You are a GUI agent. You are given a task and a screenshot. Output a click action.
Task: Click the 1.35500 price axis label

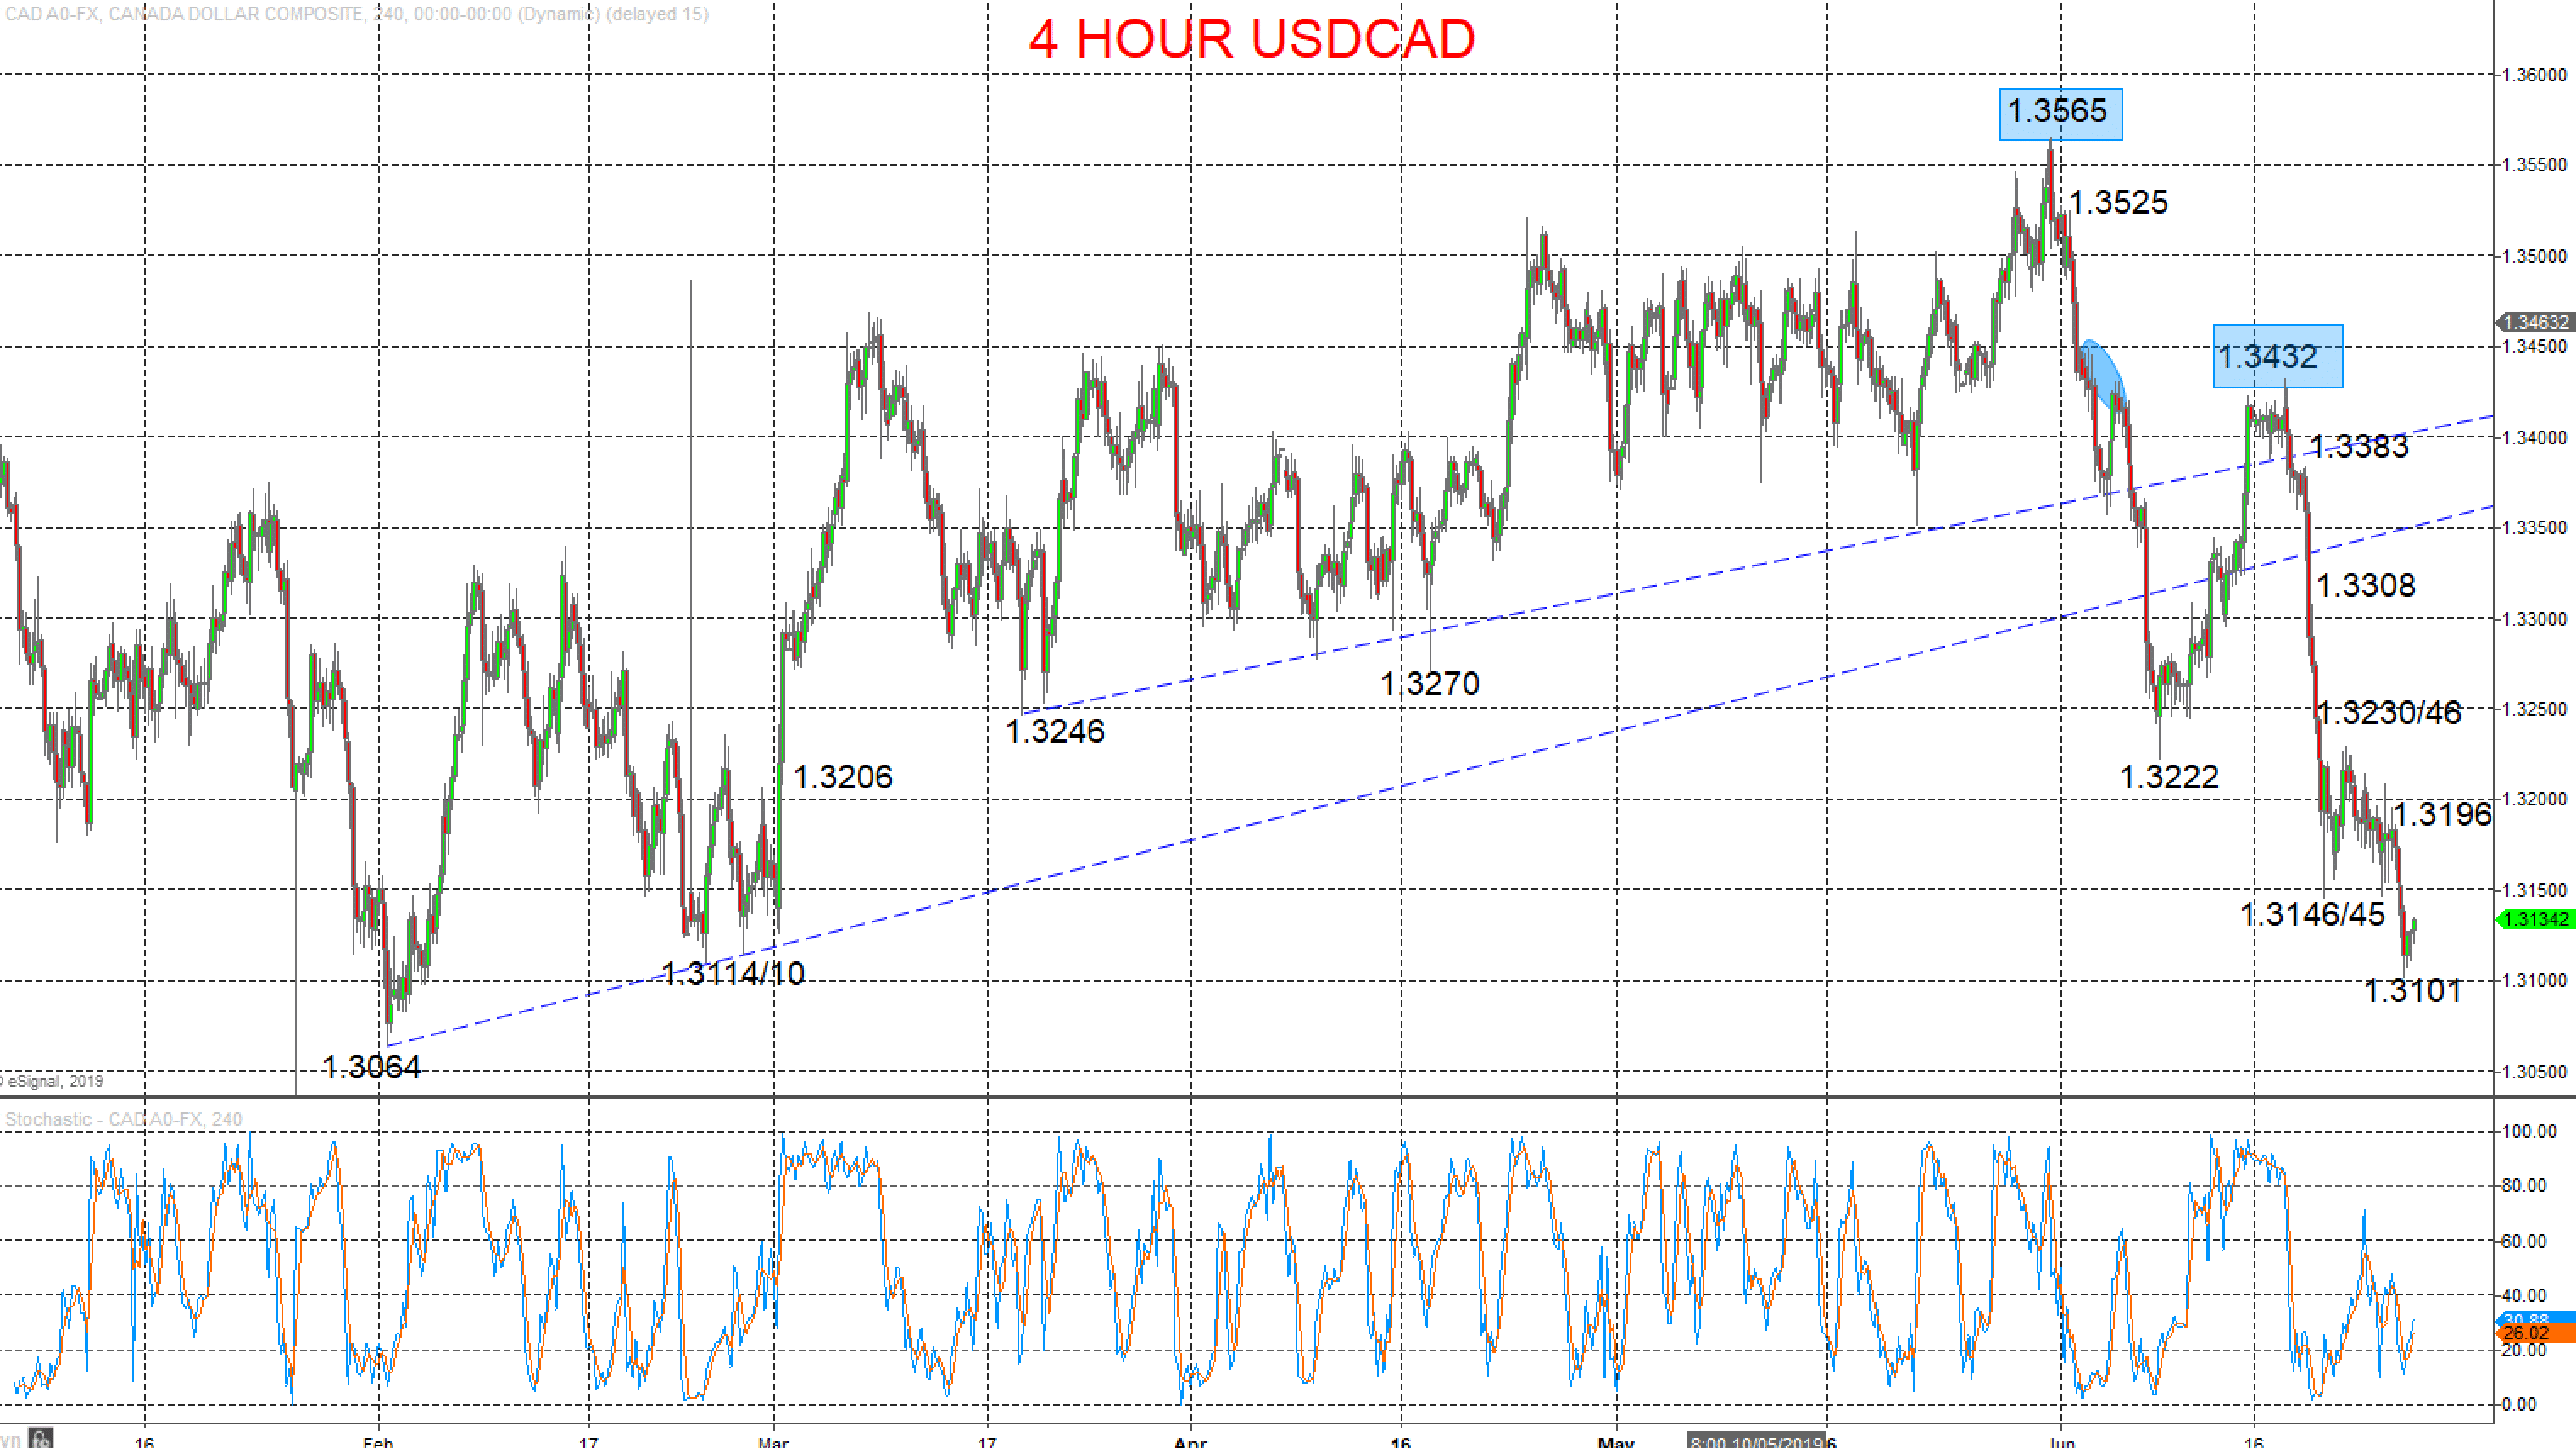2534,165
